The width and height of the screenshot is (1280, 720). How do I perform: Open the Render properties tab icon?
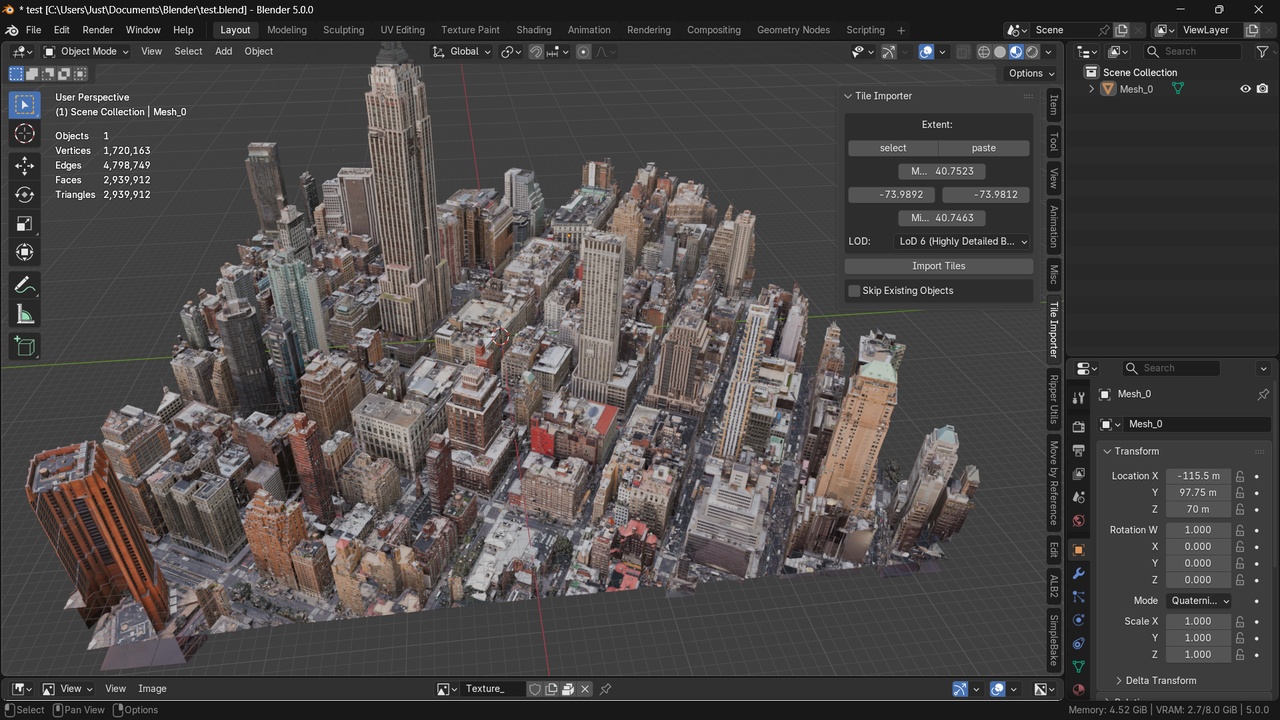(x=1078, y=427)
